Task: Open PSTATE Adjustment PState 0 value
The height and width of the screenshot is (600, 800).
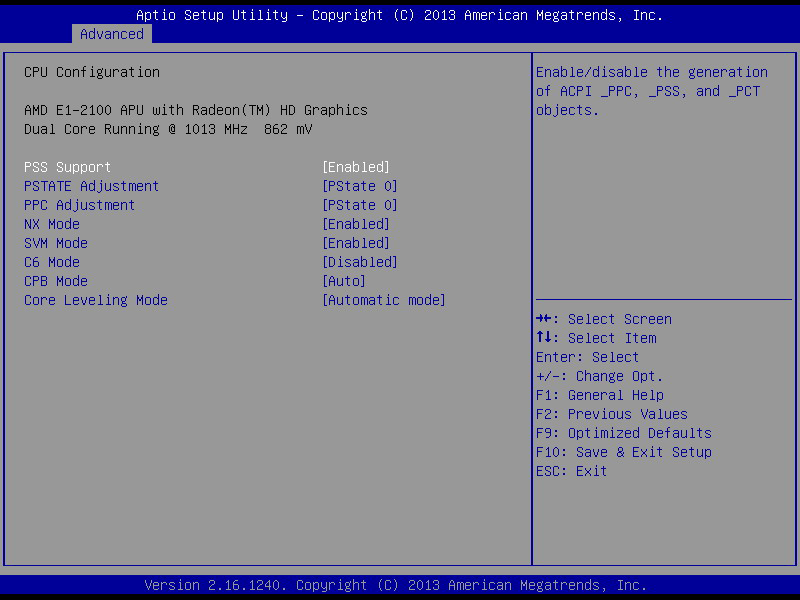Action: click(360, 186)
